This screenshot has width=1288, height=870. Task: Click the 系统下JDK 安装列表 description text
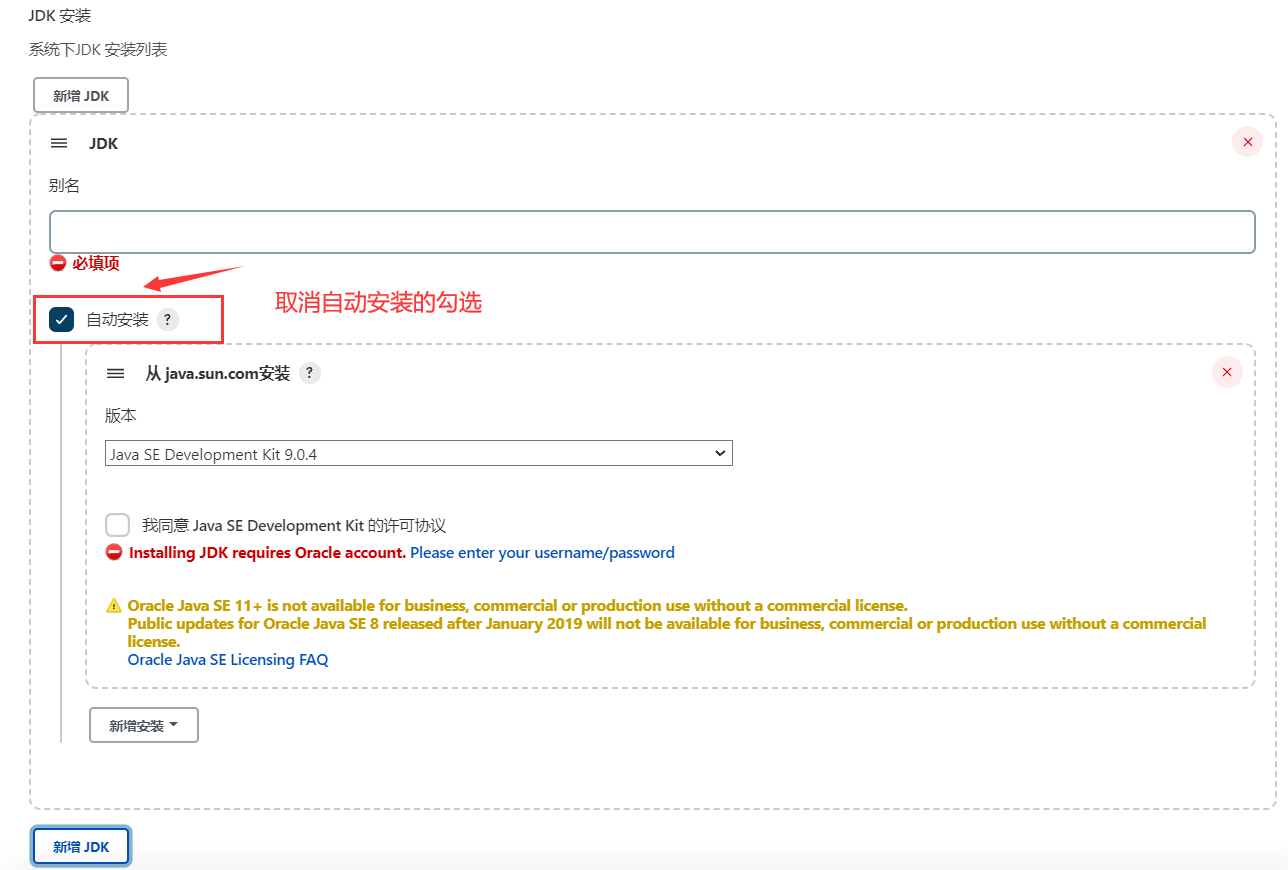point(98,49)
